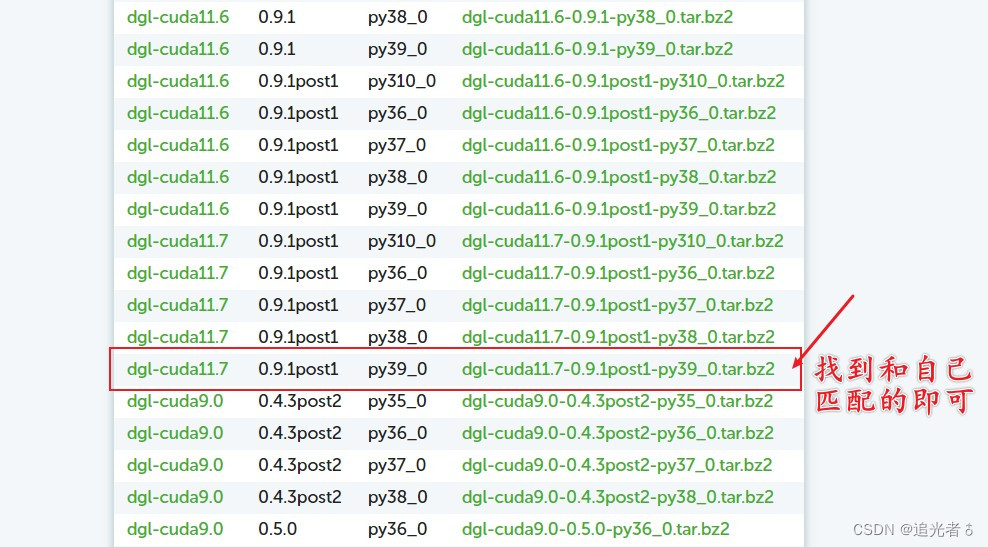The image size is (988, 547).
Task: Open dgl-cuda11.7-0.9.1post1-py36_0.tar.bz2
Action: [x=618, y=274]
